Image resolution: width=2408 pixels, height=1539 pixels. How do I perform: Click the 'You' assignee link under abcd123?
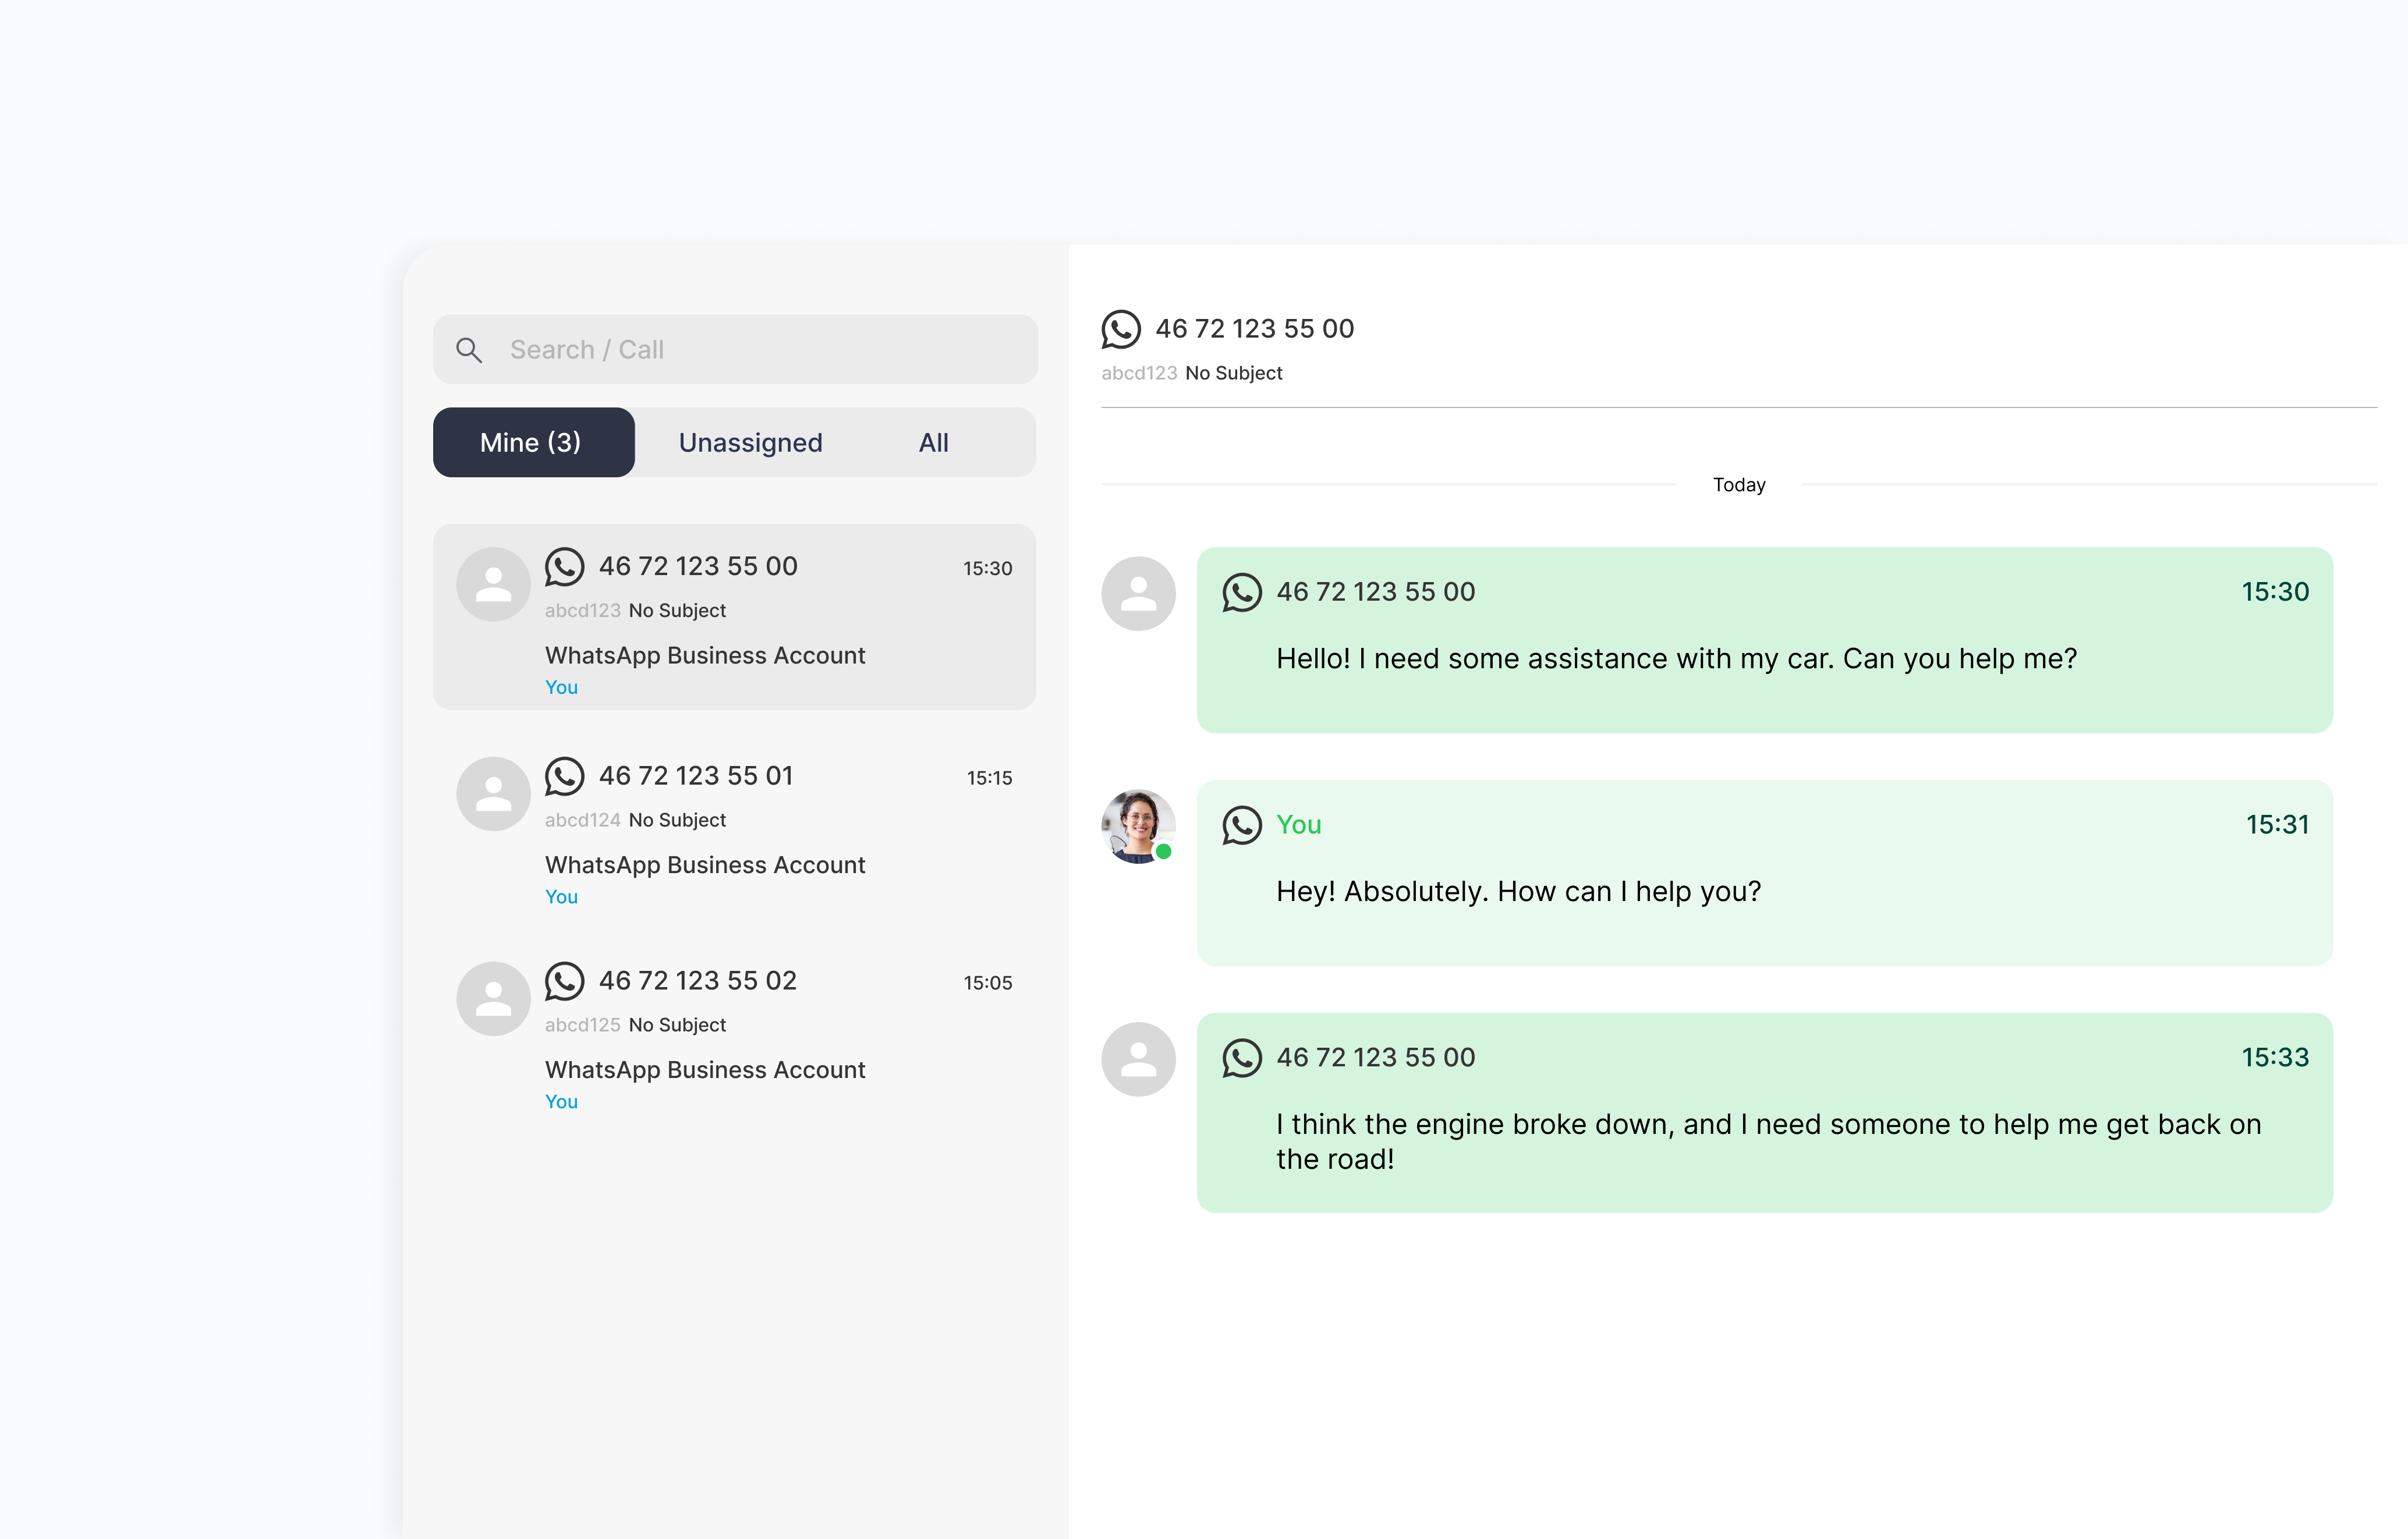click(x=561, y=687)
